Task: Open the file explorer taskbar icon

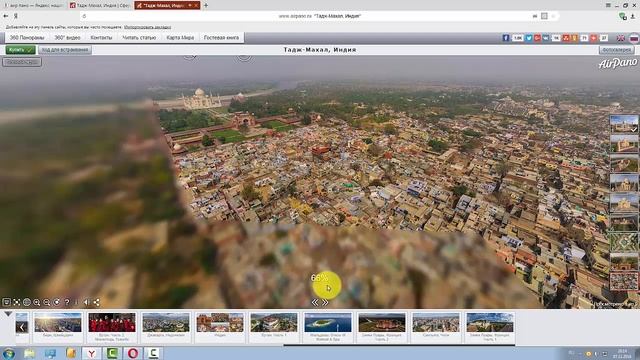Action: tap(29, 353)
